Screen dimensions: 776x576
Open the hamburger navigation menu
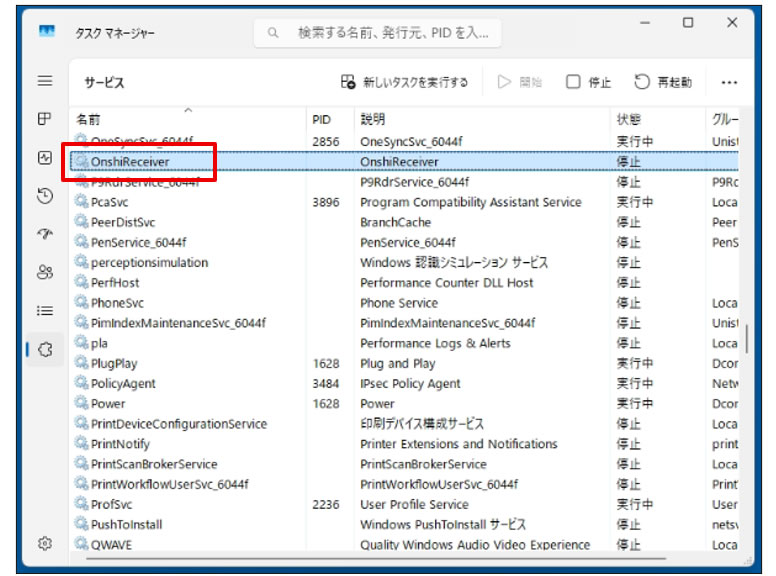coord(45,81)
